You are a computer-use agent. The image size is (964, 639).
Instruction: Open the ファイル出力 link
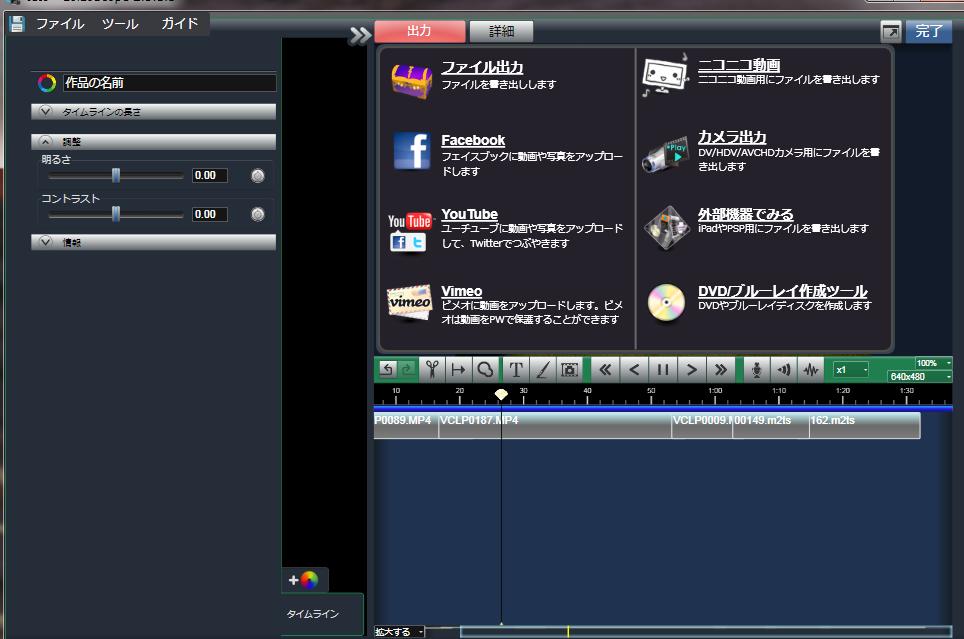(x=482, y=66)
